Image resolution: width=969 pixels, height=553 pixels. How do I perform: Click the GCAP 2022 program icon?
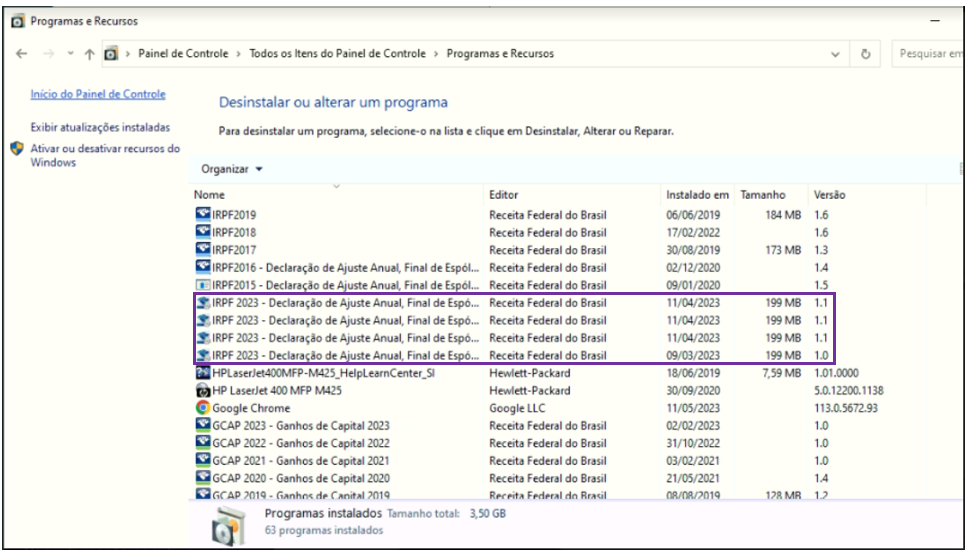click(203, 443)
